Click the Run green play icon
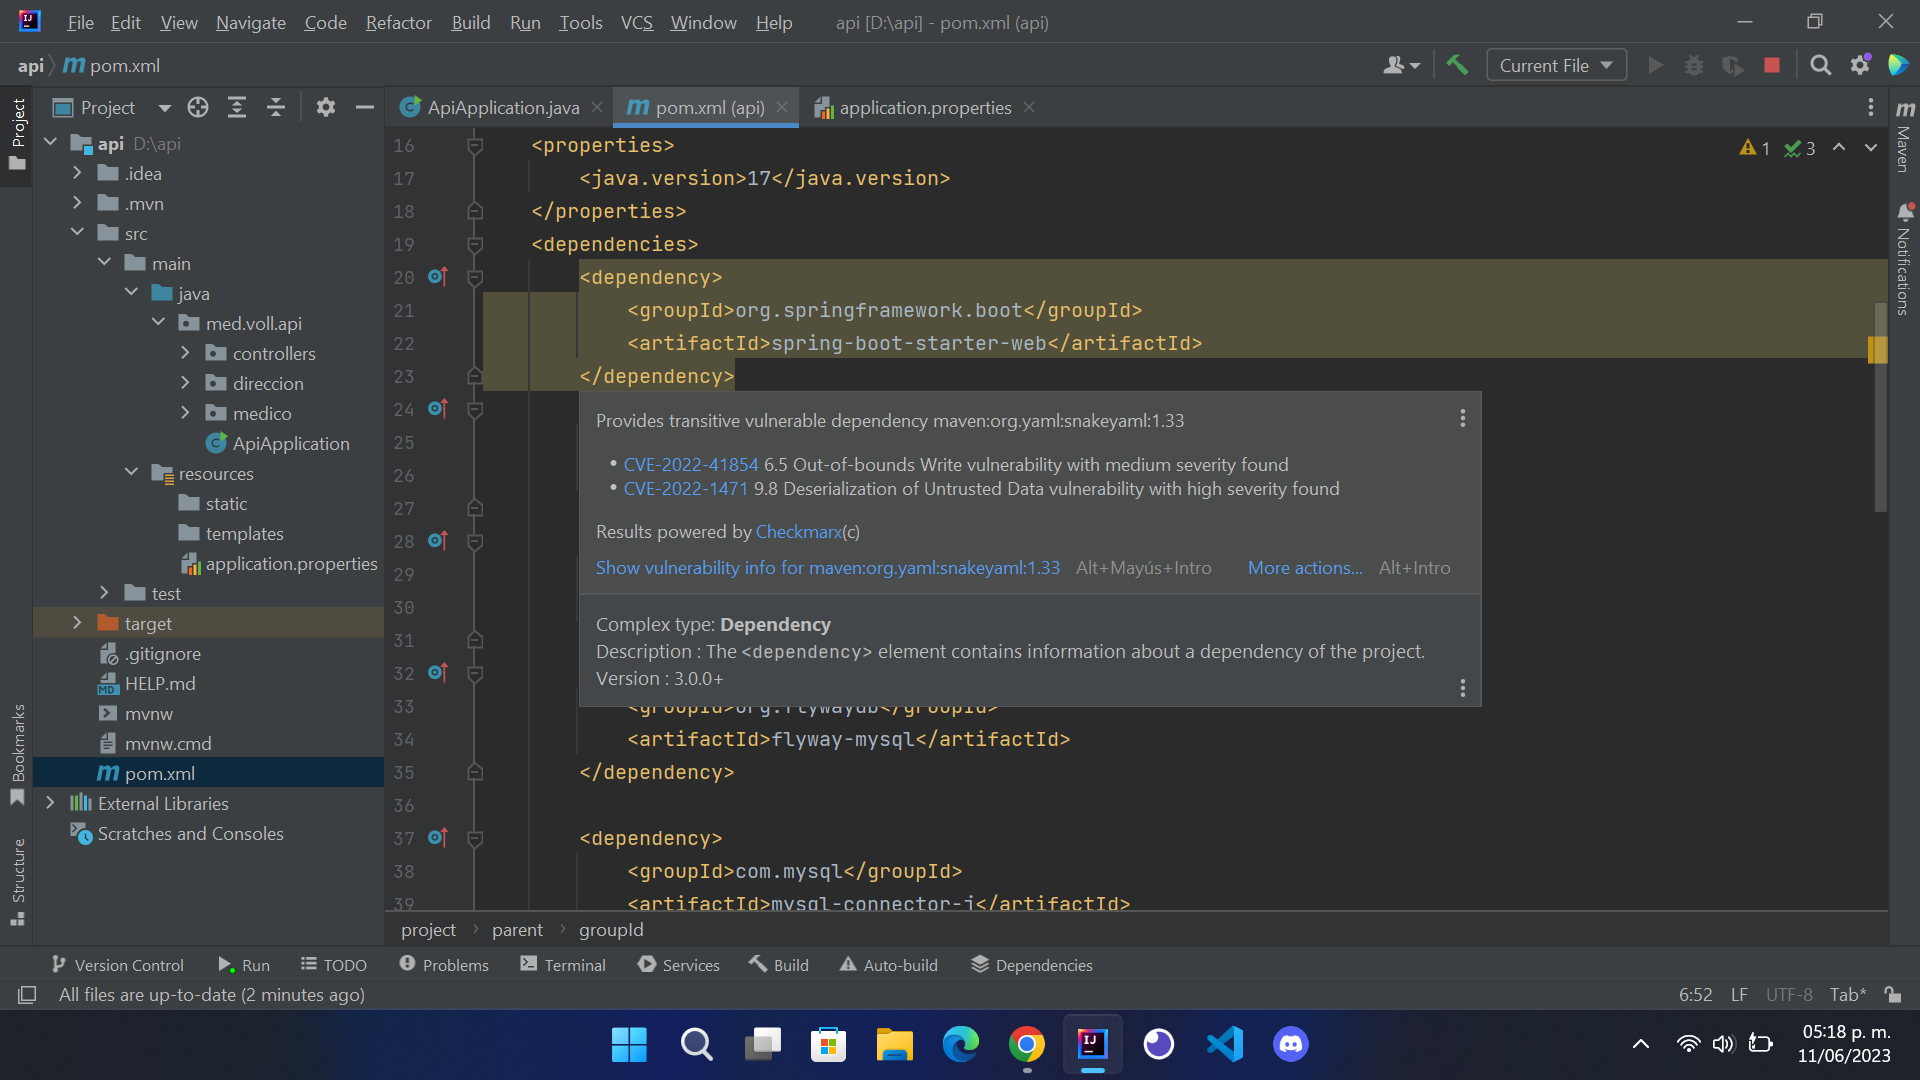Image resolution: width=1920 pixels, height=1080 pixels. click(1655, 65)
